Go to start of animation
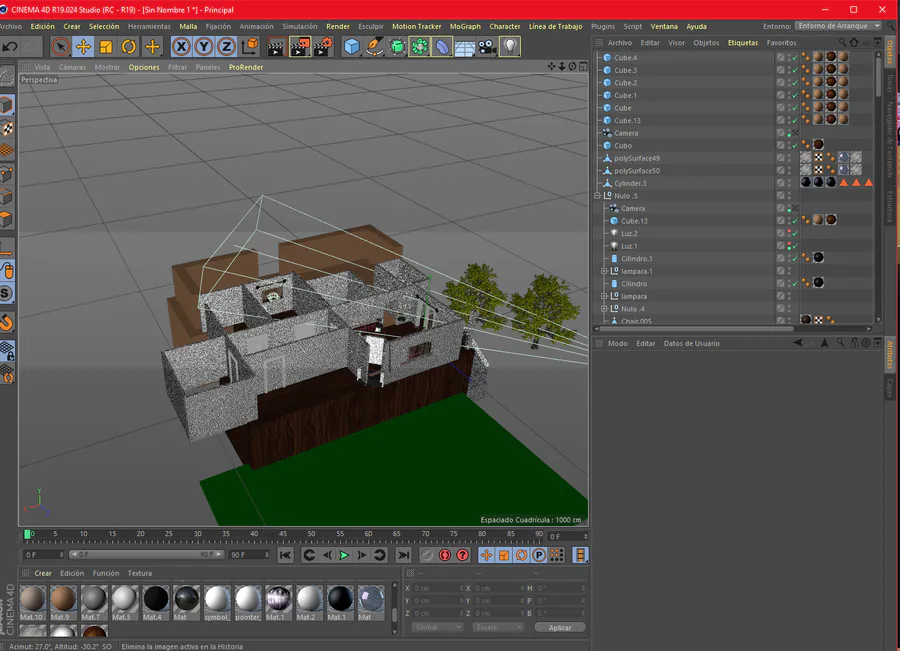The image size is (900, 651). 285,555
